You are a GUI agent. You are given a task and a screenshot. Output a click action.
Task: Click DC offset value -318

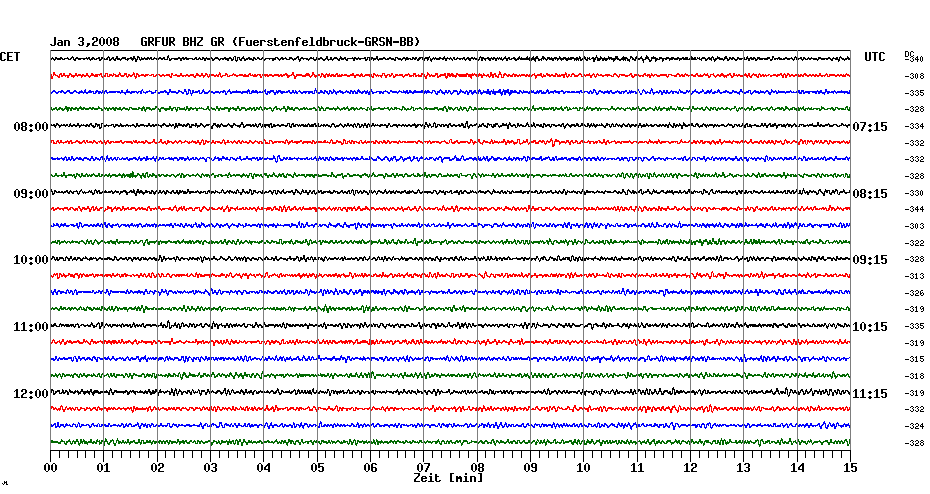pyautogui.click(x=915, y=376)
